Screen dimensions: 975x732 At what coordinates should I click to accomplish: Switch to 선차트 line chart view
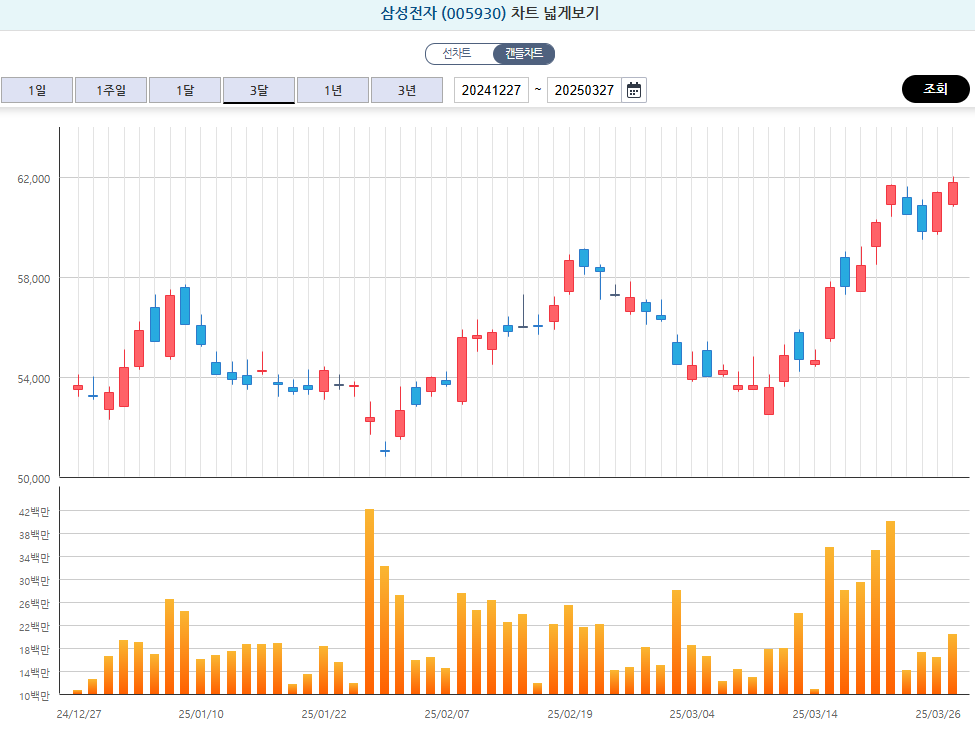click(457, 53)
